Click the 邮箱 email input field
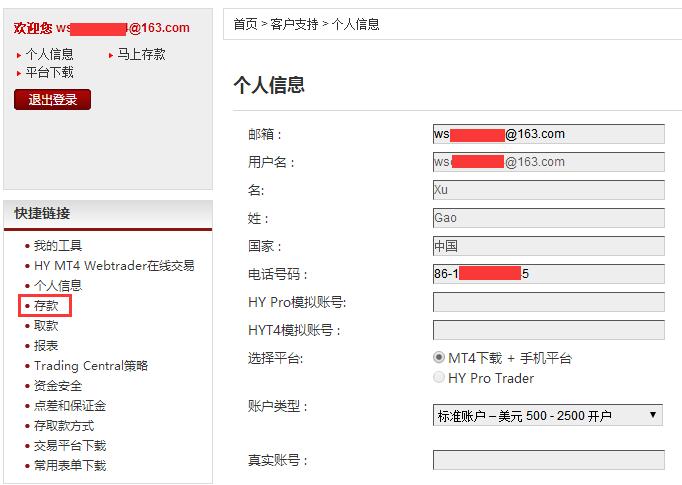682x485 pixels. (x=548, y=134)
